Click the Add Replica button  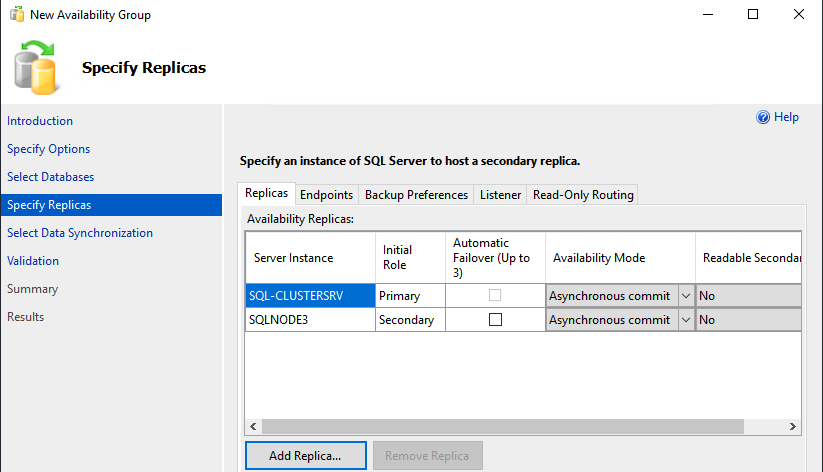[305, 456]
